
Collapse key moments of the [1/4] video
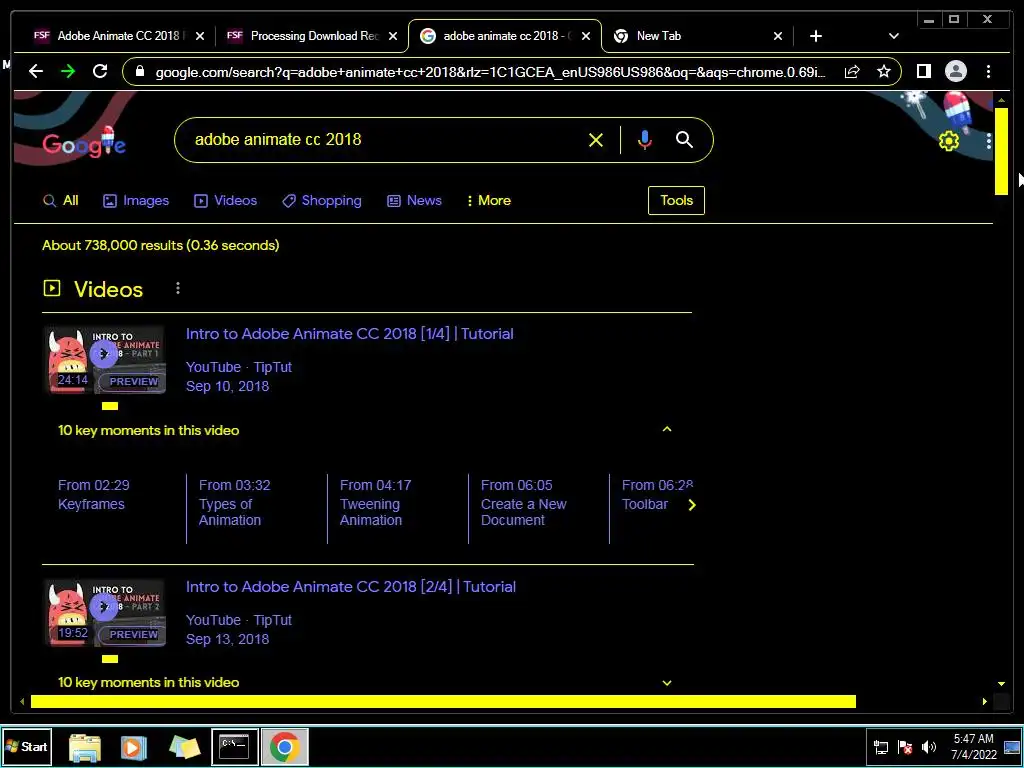pos(667,429)
